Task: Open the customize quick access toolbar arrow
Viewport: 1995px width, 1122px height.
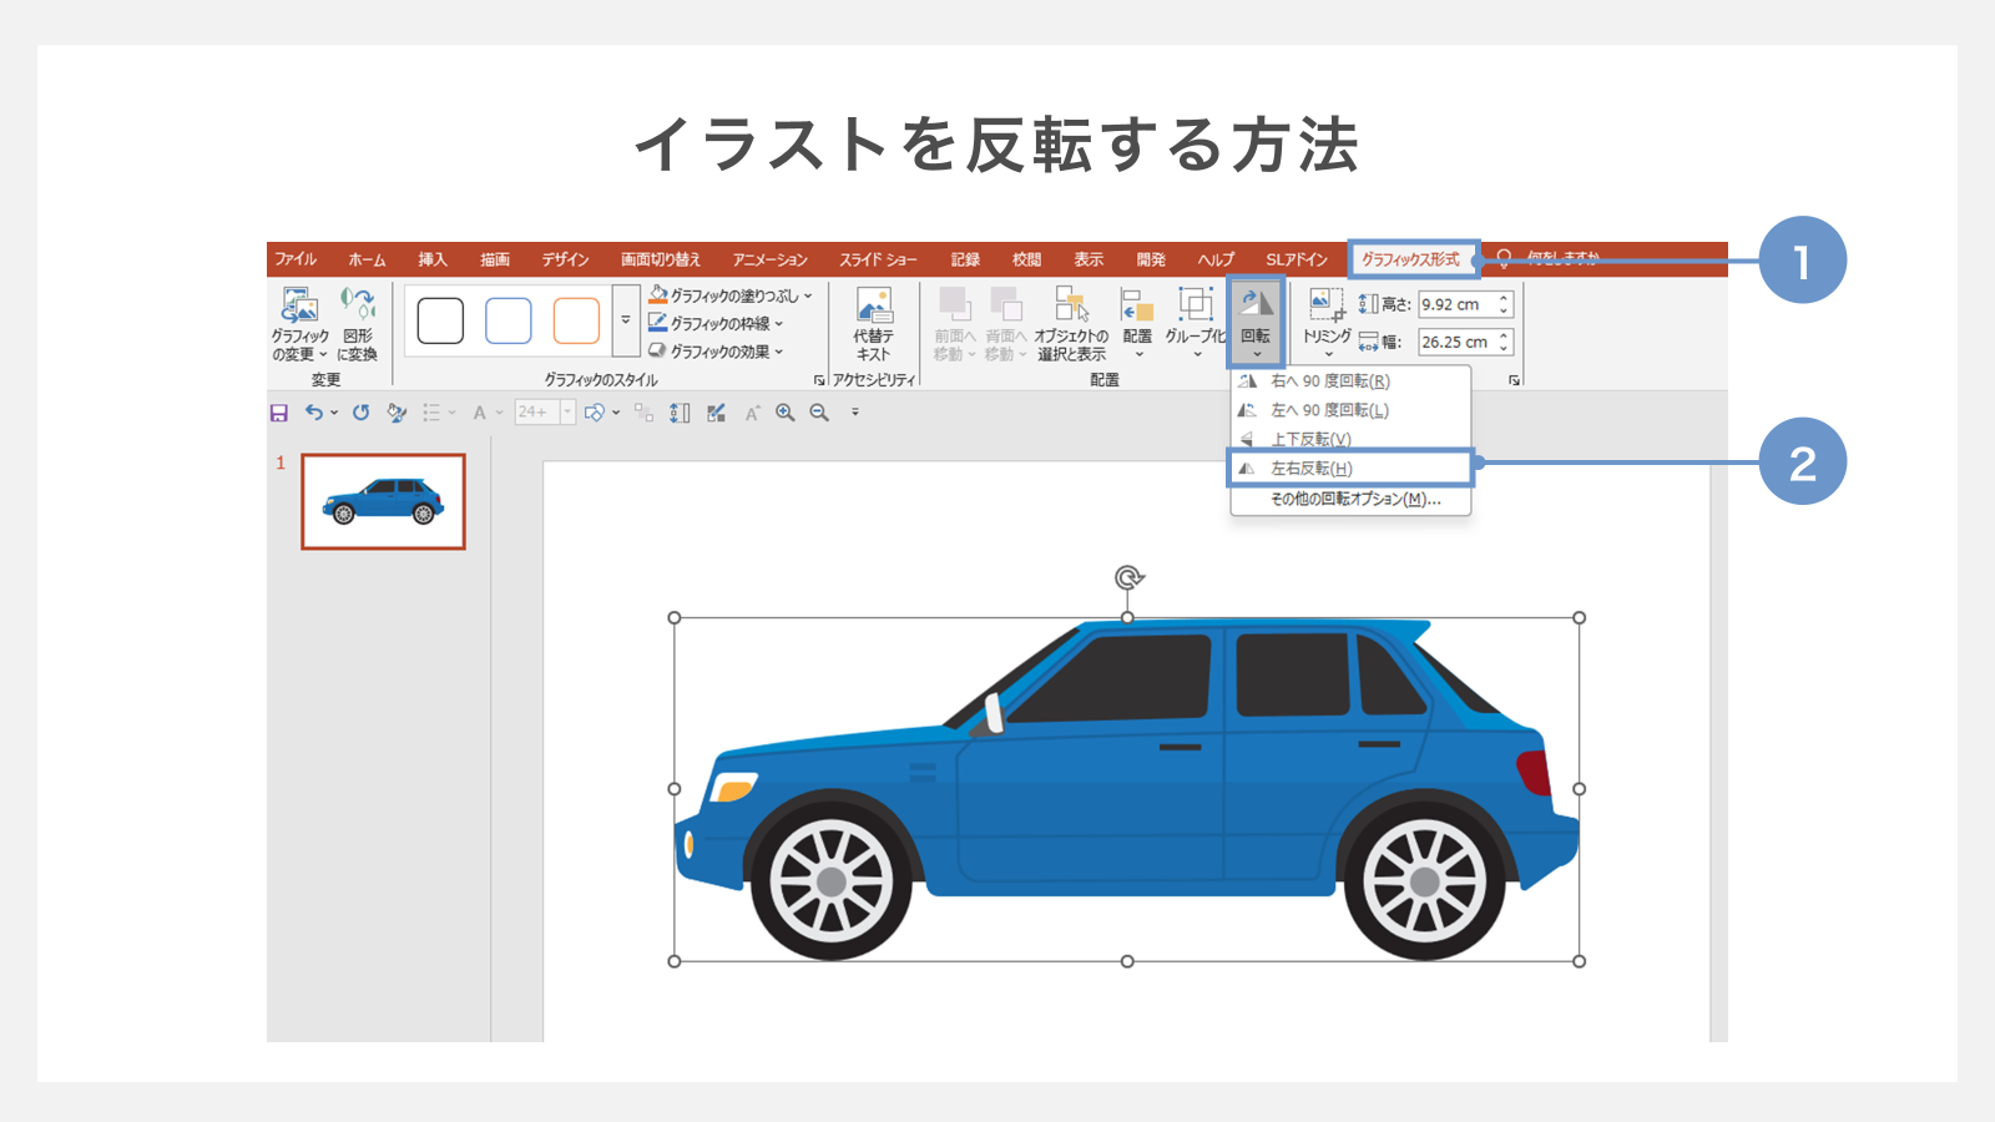Action: tap(855, 412)
